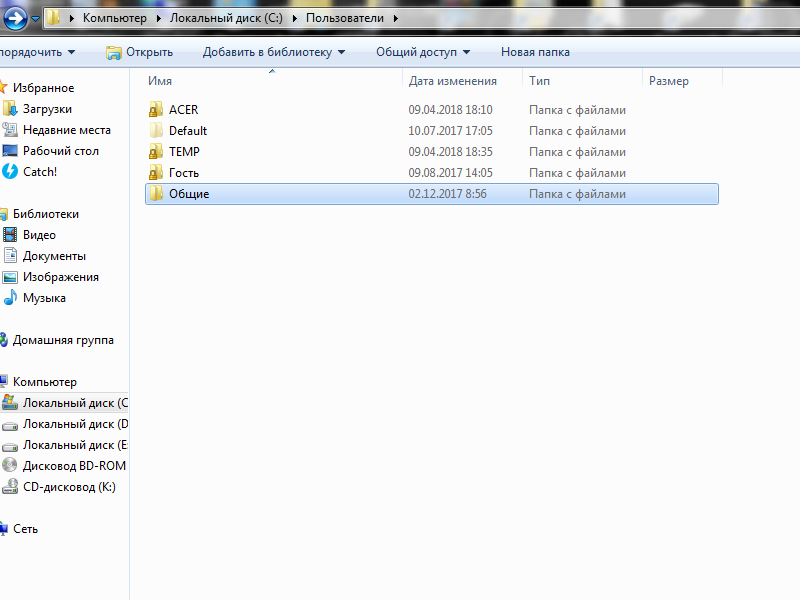The width and height of the screenshot is (800, 600).
Task: Click the Дисковод BD-ROM disc icon
Action: [x=10, y=465]
